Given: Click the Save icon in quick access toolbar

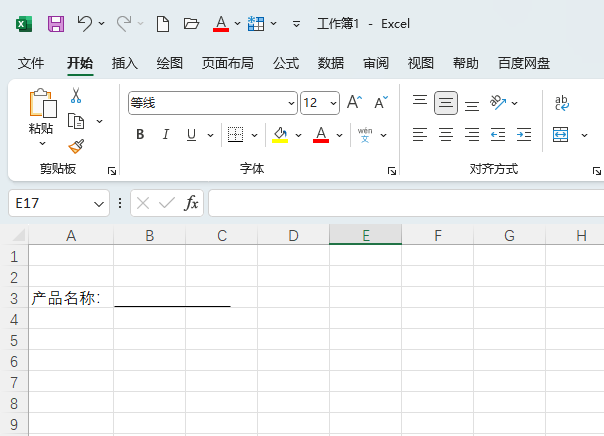Looking at the screenshot, I should (x=56, y=24).
